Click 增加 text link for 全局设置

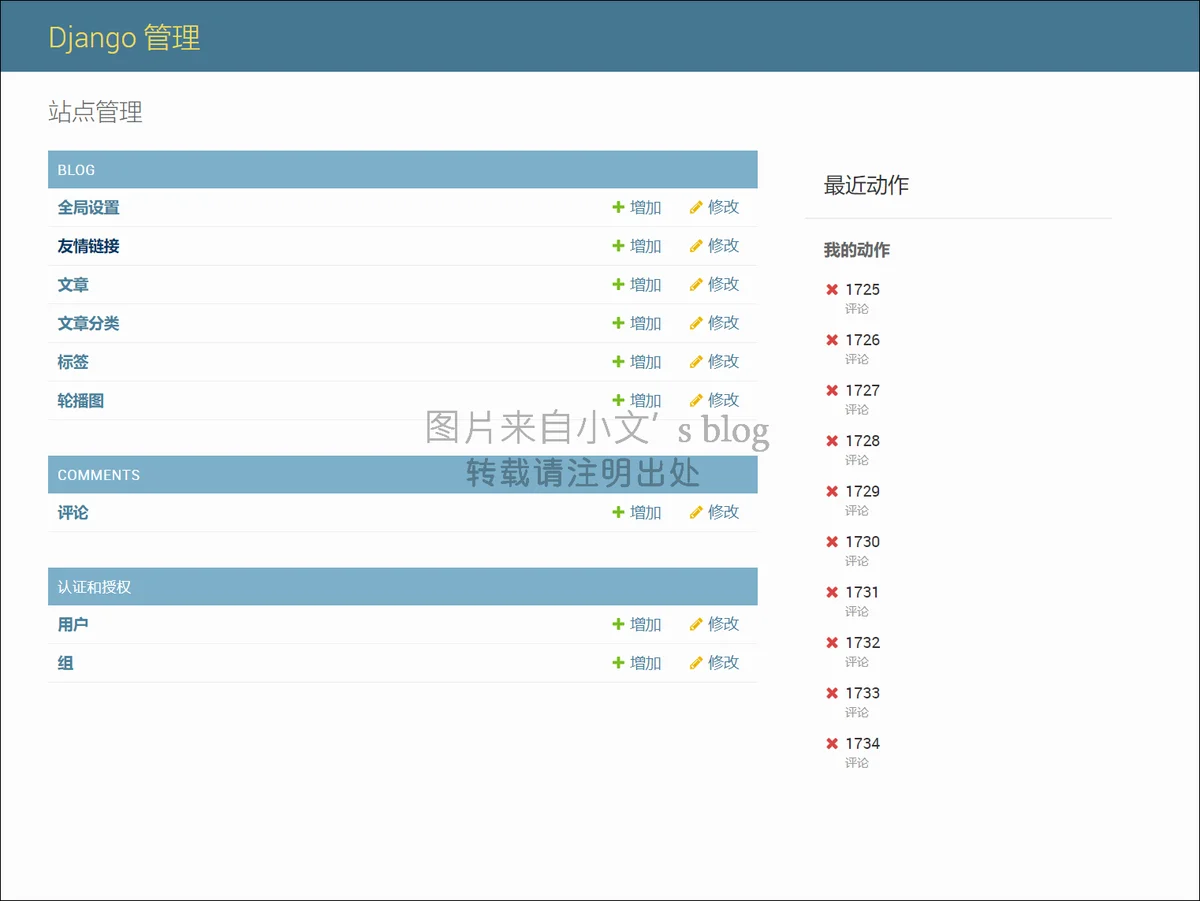(646, 207)
